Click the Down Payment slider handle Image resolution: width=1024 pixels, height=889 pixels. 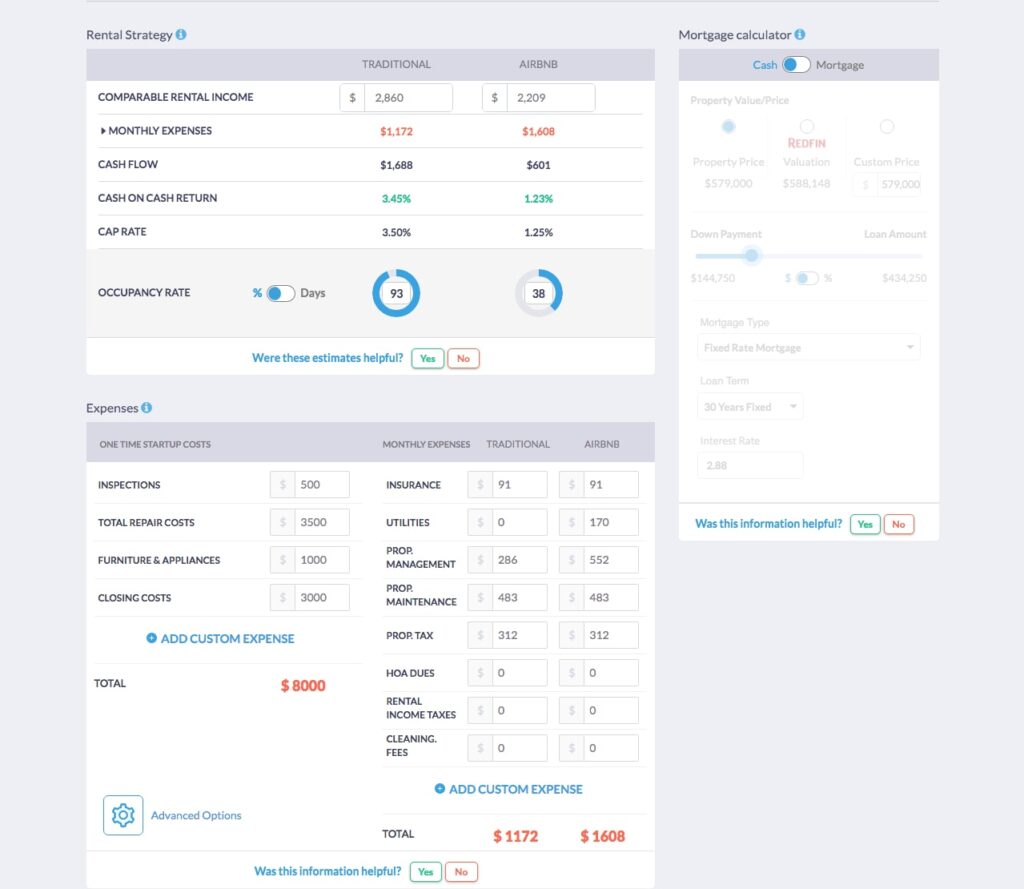[752, 256]
